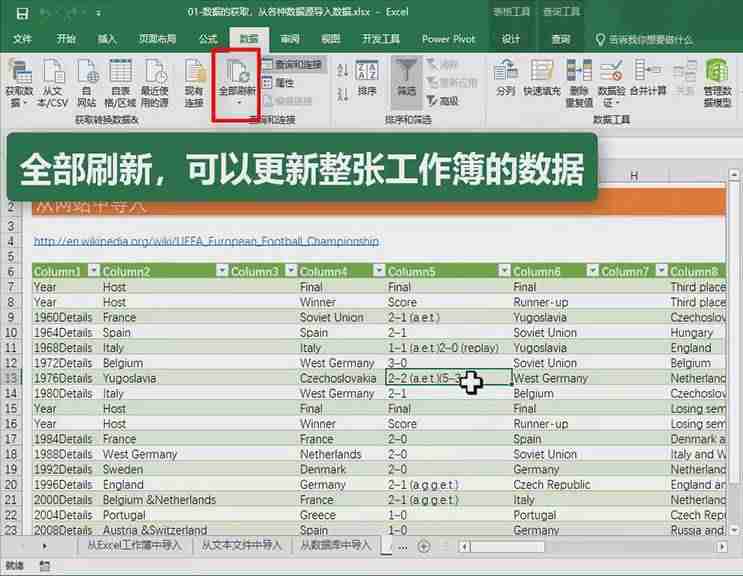
Task: Open Column3 filter dropdown
Action: click(291, 270)
